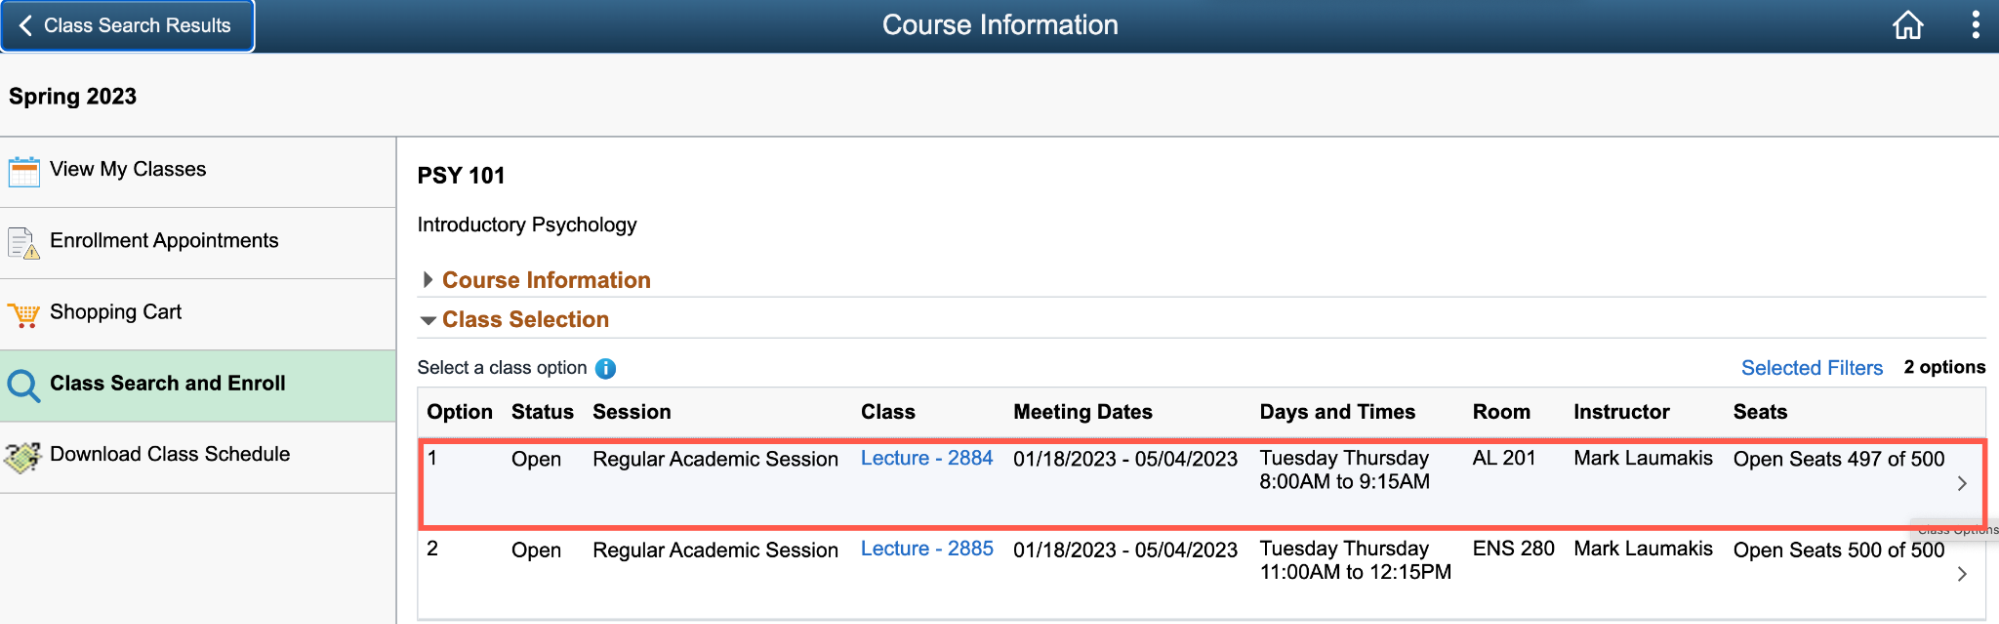
Task: Select the Spring 2023 term label
Action: click(x=72, y=95)
